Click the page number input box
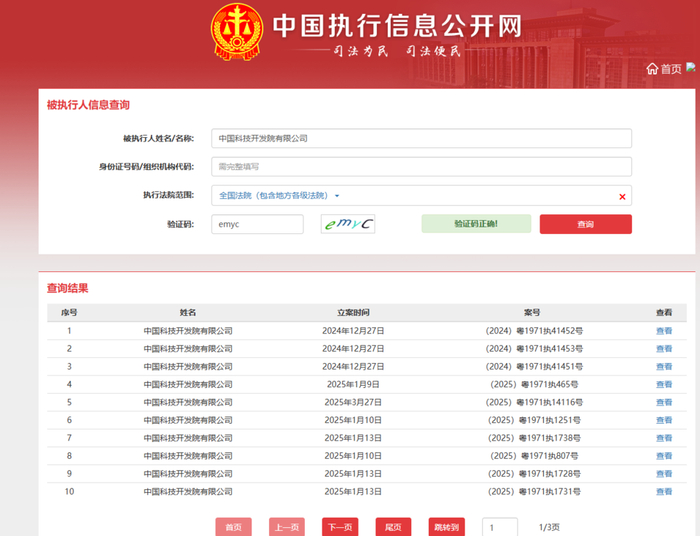Image resolution: width=700 pixels, height=536 pixels. pyautogui.click(x=499, y=527)
